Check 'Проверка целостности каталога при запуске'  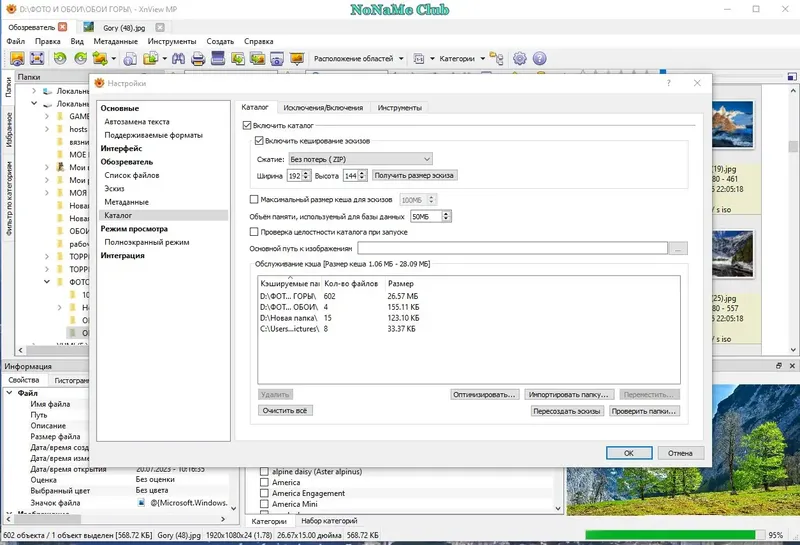coord(254,232)
